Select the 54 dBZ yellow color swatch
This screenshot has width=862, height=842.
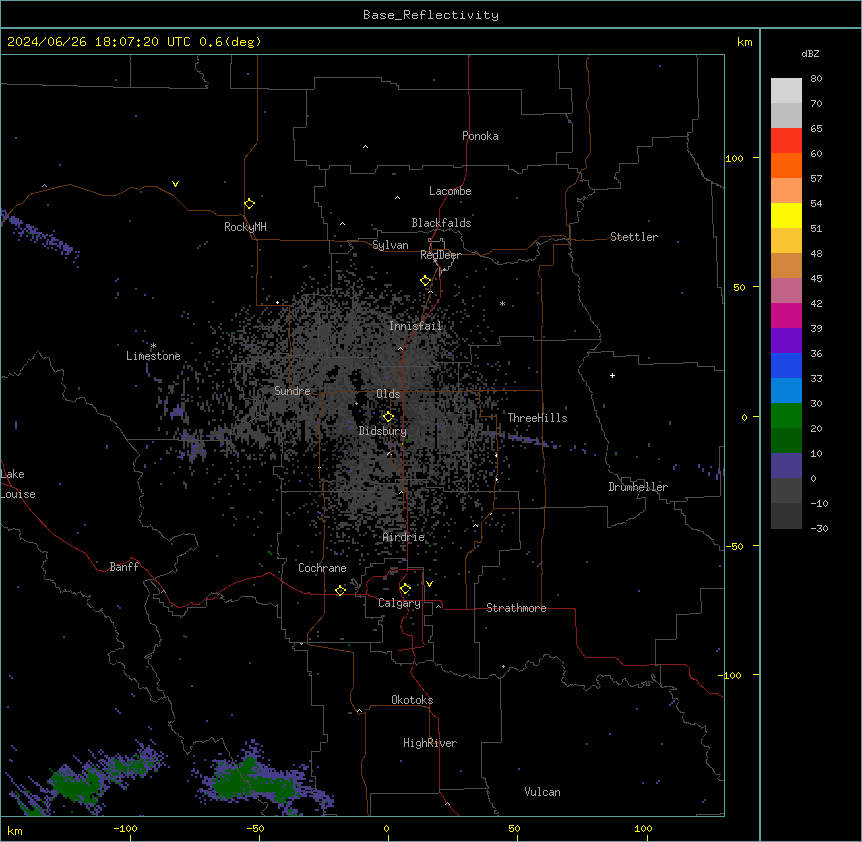(786, 215)
